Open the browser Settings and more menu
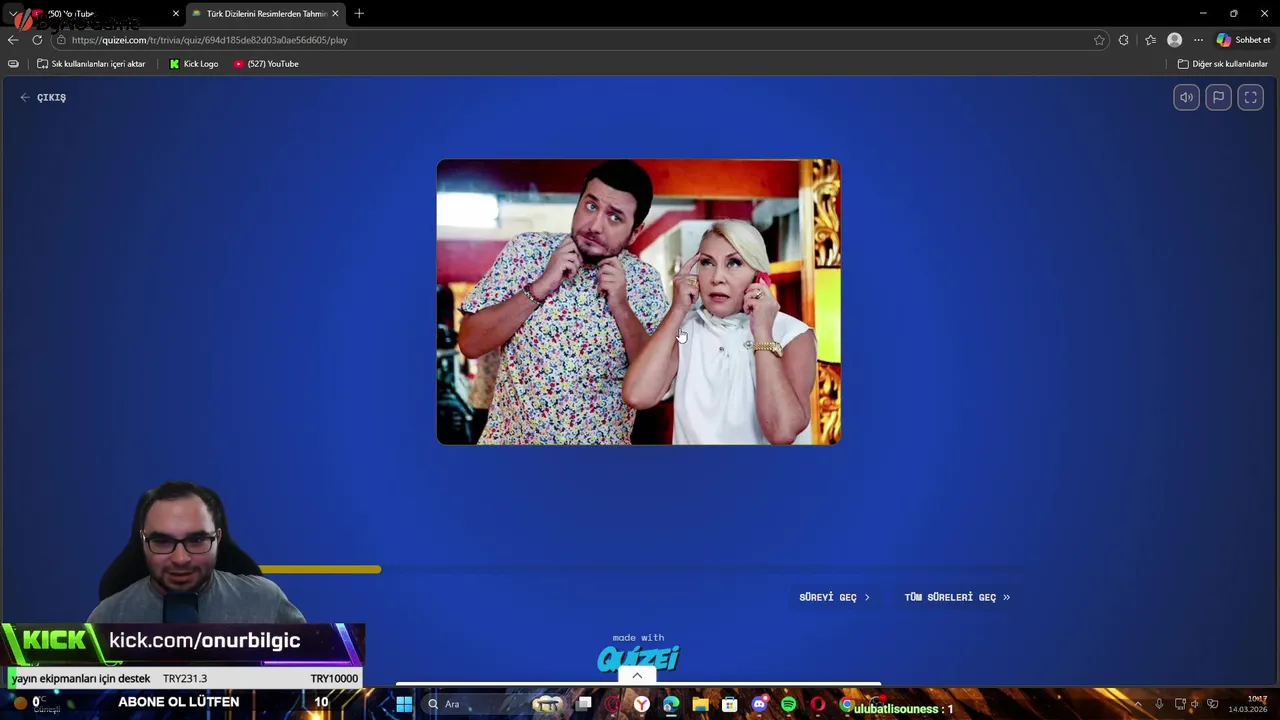 pyautogui.click(x=1198, y=40)
